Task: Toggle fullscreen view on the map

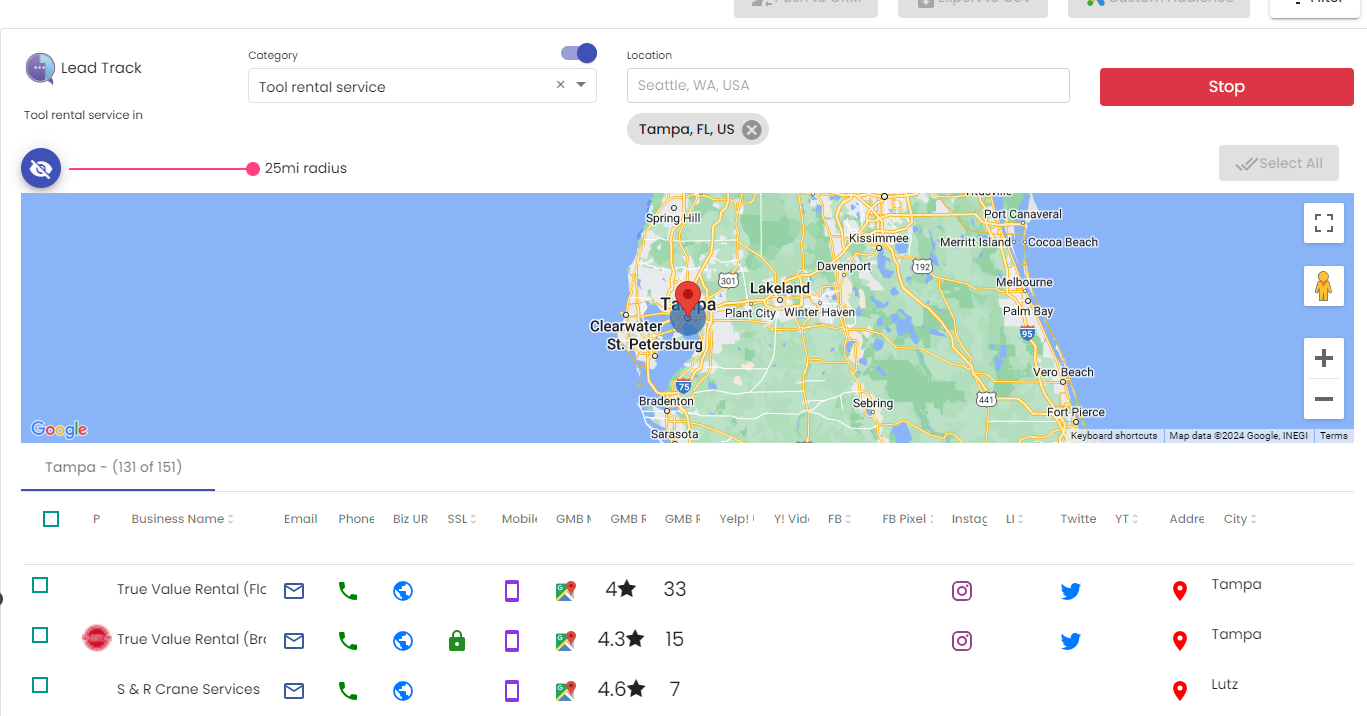Action: [x=1324, y=223]
